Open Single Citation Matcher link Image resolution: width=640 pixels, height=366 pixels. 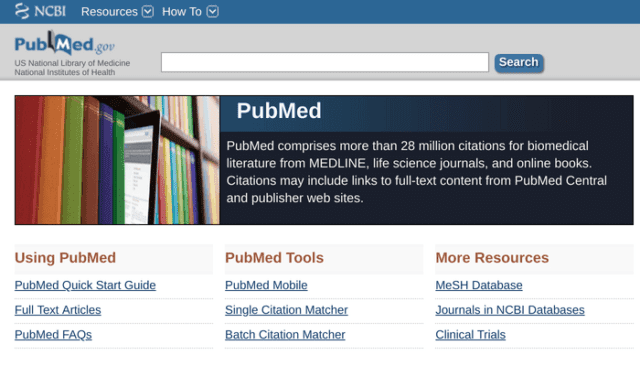pos(287,310)
